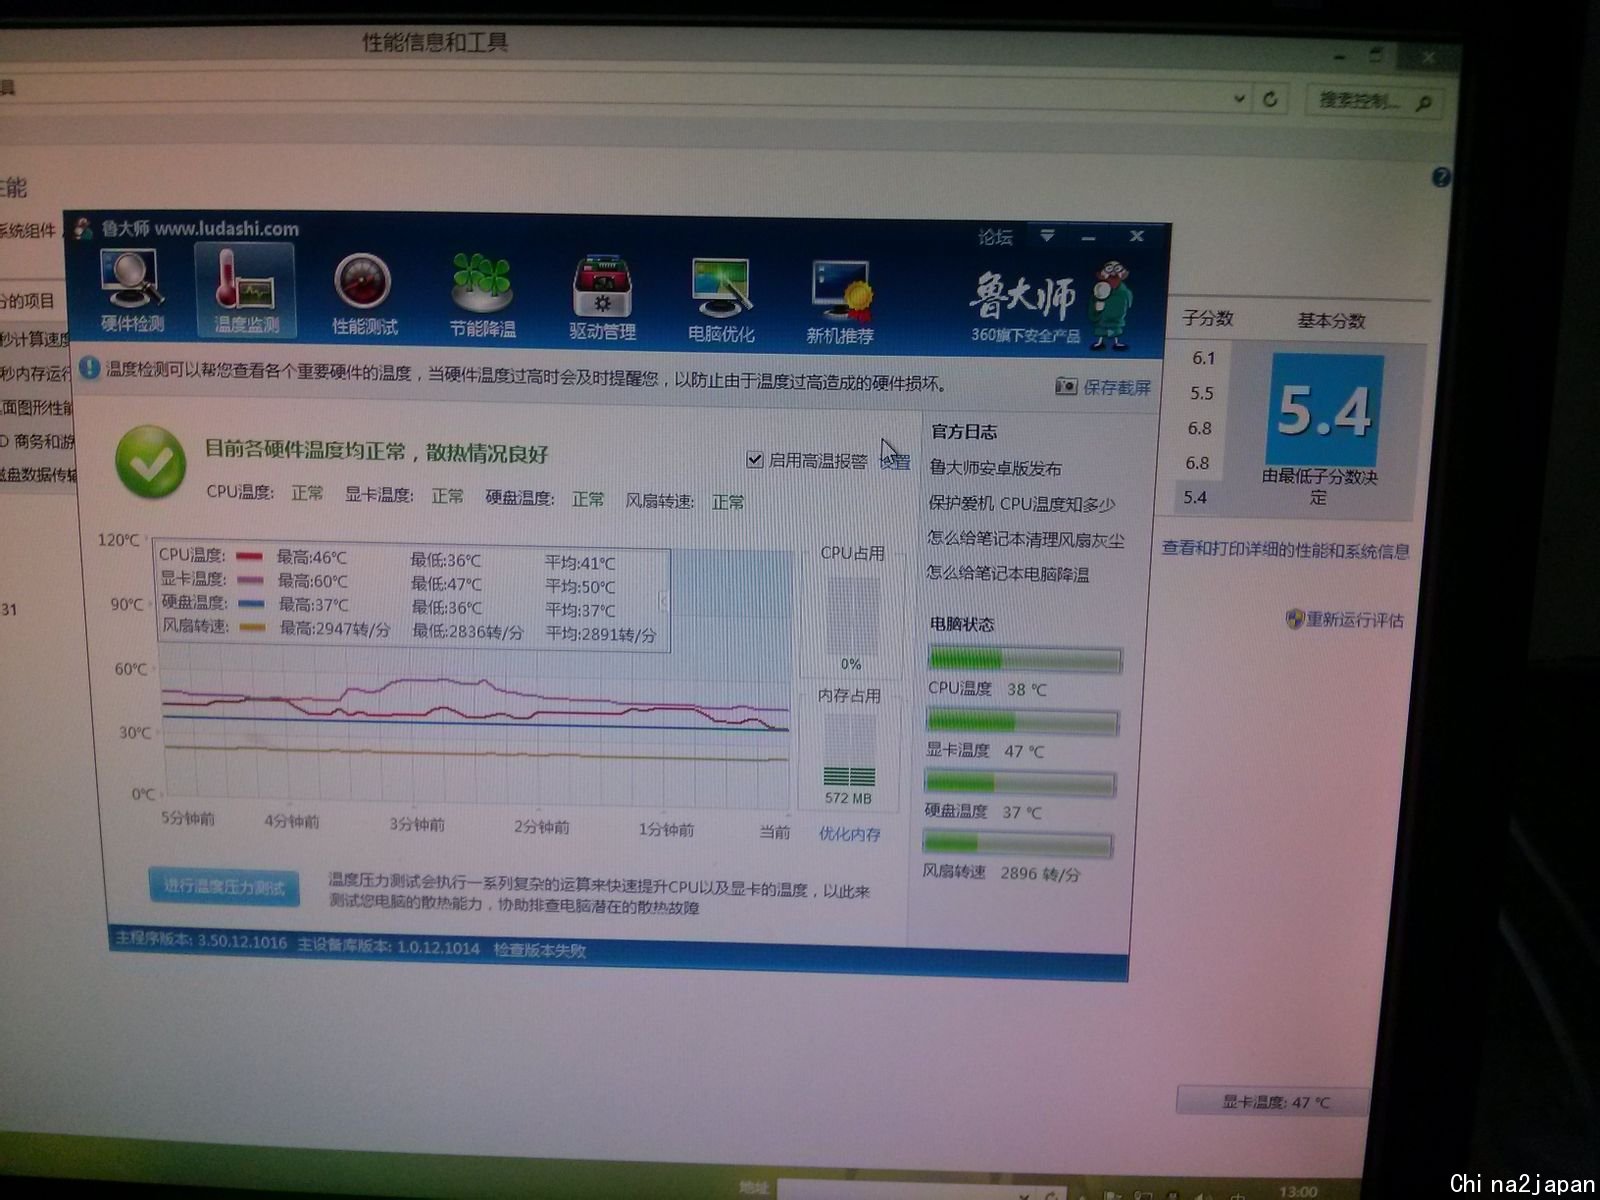The image size is (1600, 1200).
Task: Click the 检查版本失败 status text
Action: [540, 950]
